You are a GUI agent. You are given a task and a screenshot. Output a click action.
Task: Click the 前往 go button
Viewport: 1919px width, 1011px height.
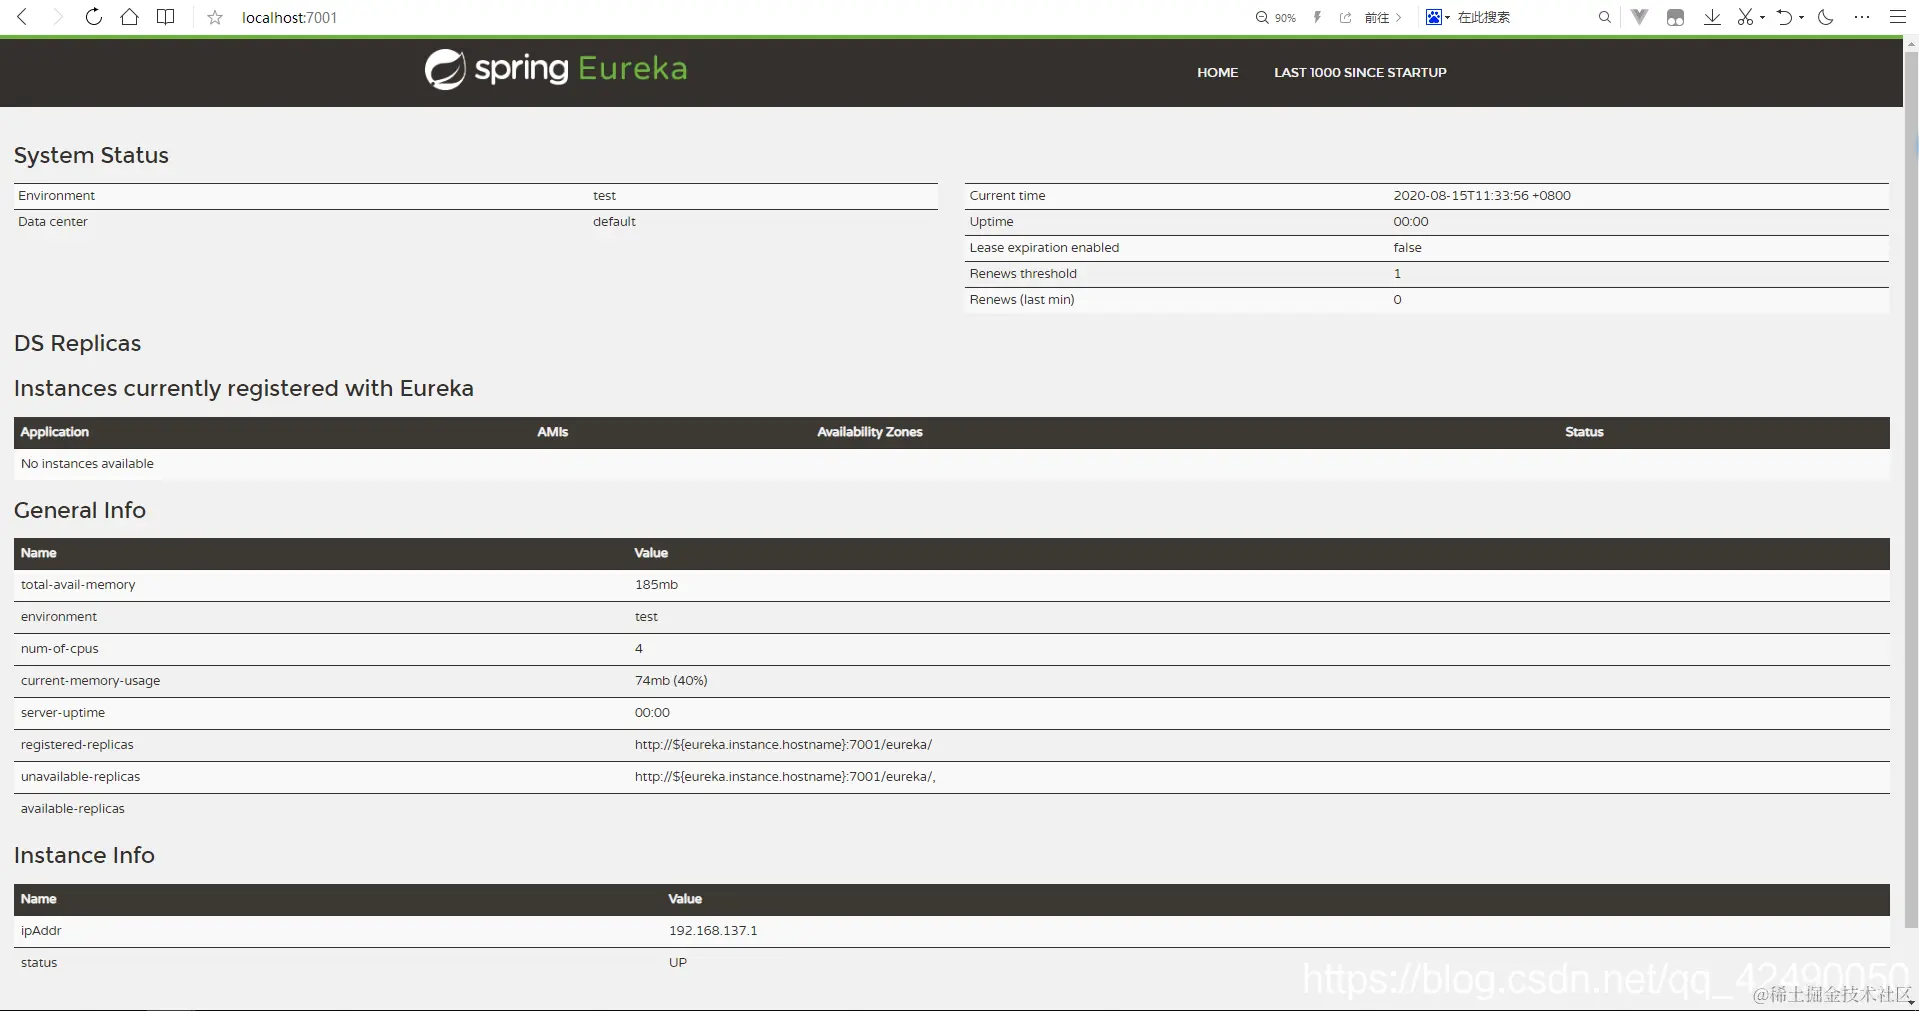click(x=1383, y=17)
